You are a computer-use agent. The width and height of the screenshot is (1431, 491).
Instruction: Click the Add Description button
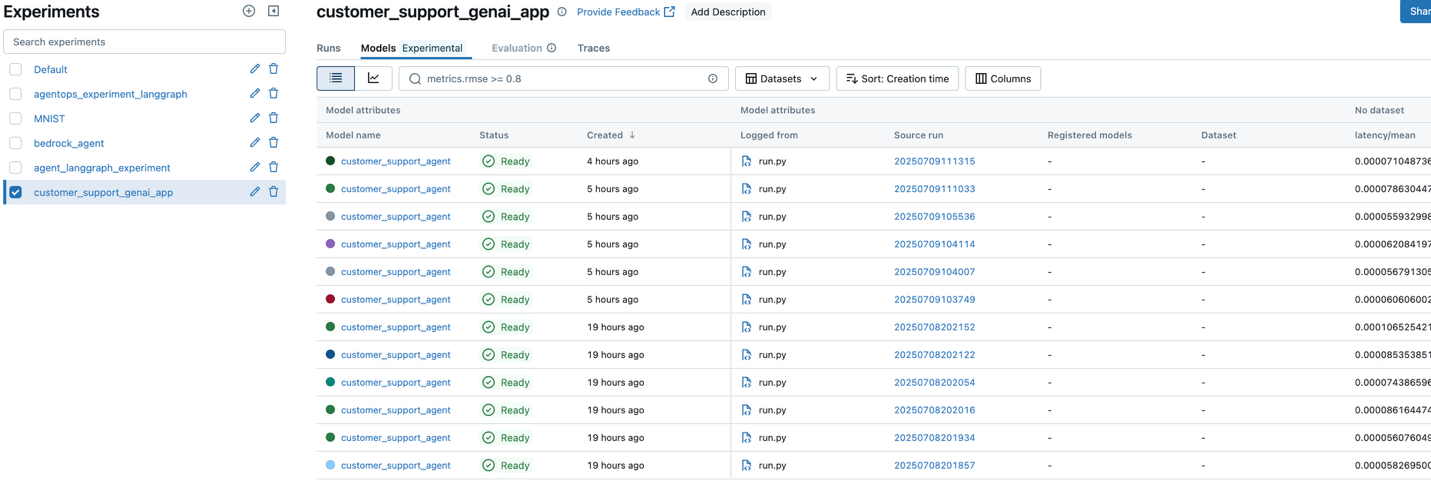[727, 12]
